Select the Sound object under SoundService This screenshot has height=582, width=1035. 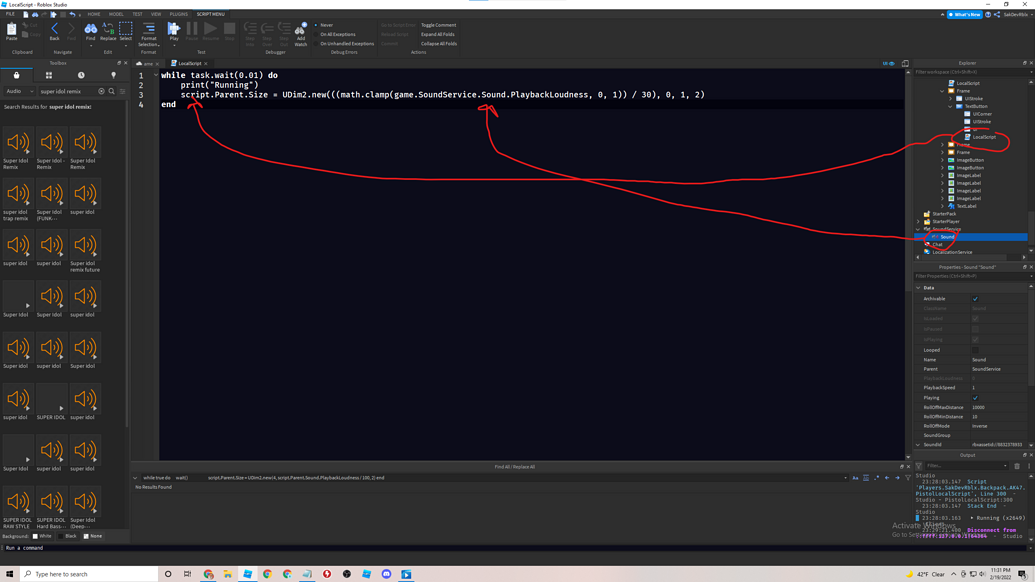(946, 236)
